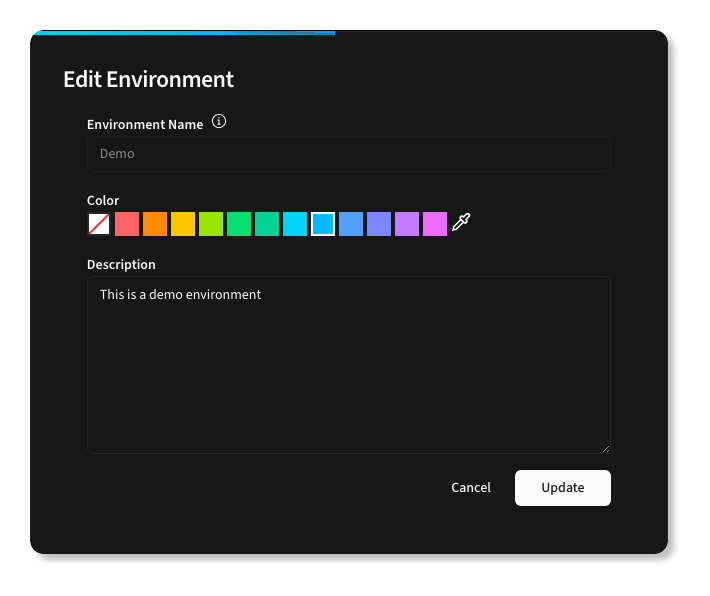This screenshot has height=596, width=710.
Task: Choose the periwinkle swatch left of purple
Action: [x=379, y=224]
